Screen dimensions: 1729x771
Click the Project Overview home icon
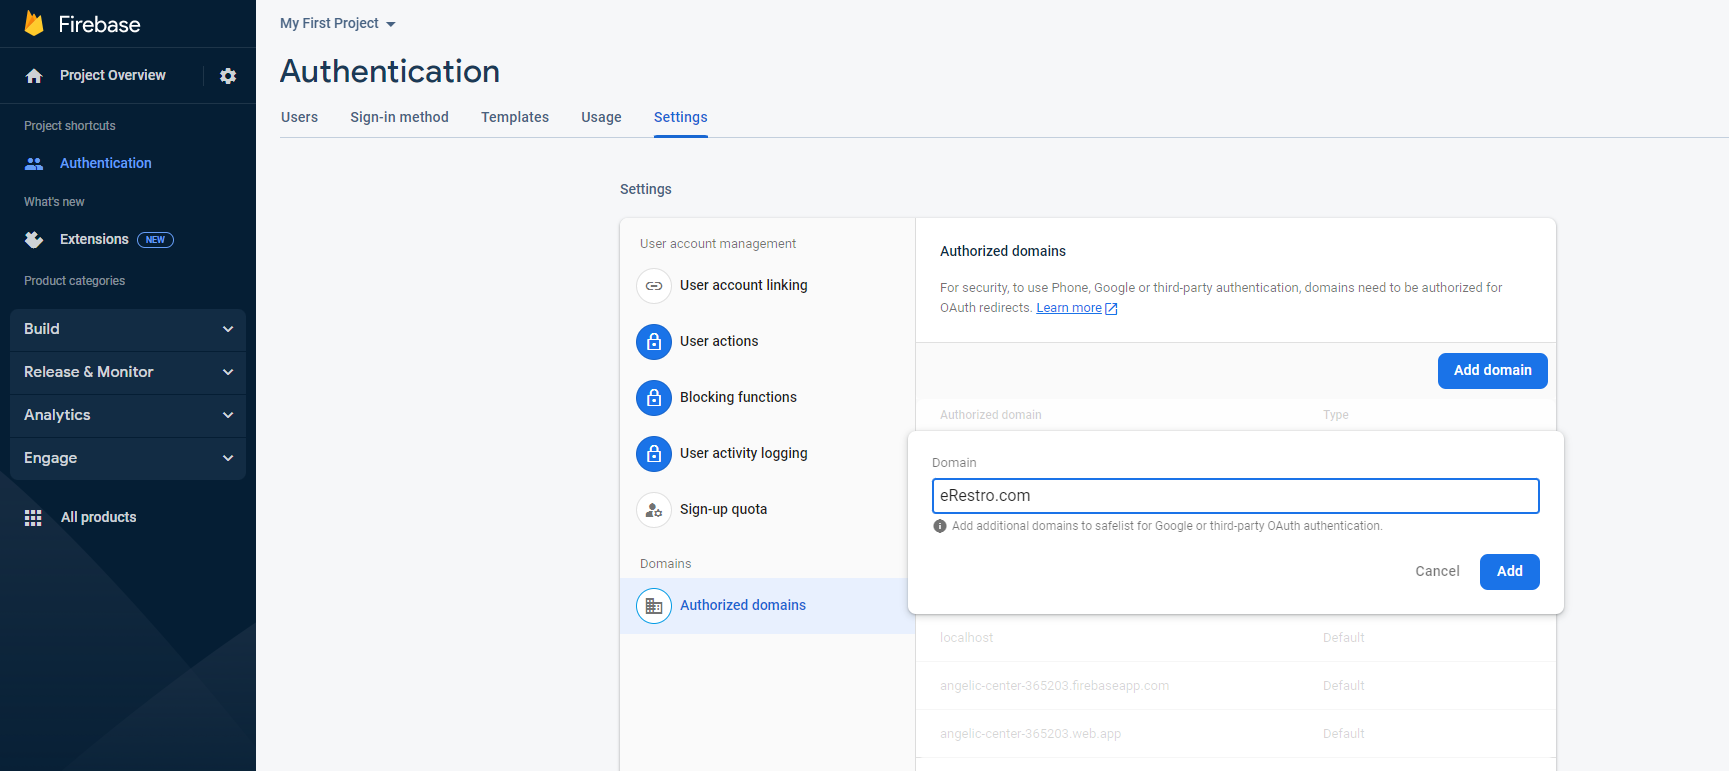click(x=34, y=76)
